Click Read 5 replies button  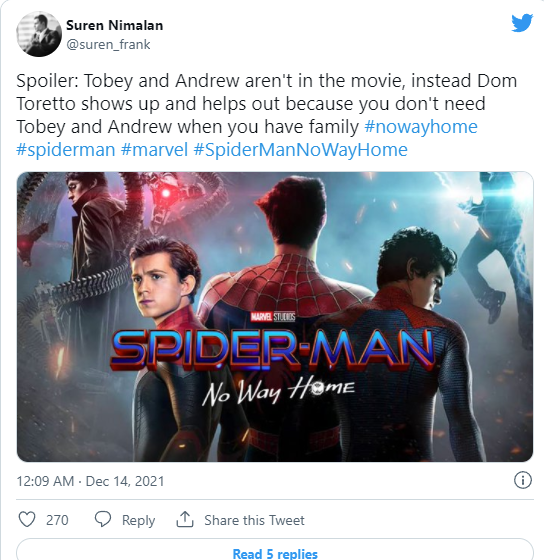click(275, 550)
